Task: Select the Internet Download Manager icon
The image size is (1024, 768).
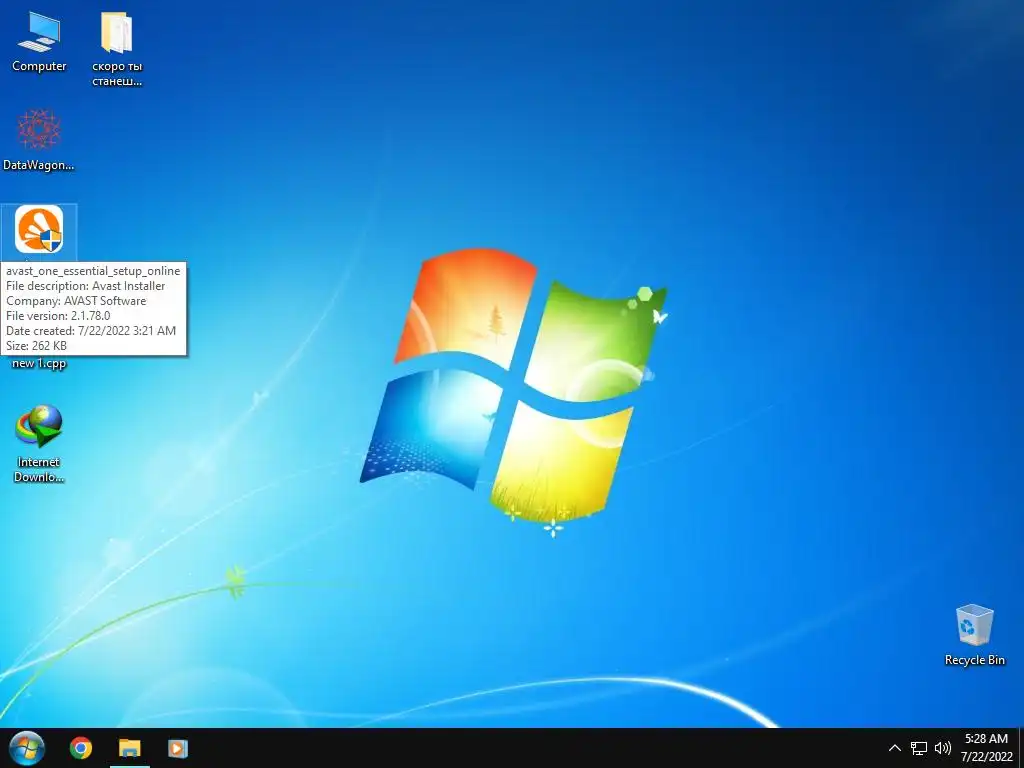Action: (39, 444)
